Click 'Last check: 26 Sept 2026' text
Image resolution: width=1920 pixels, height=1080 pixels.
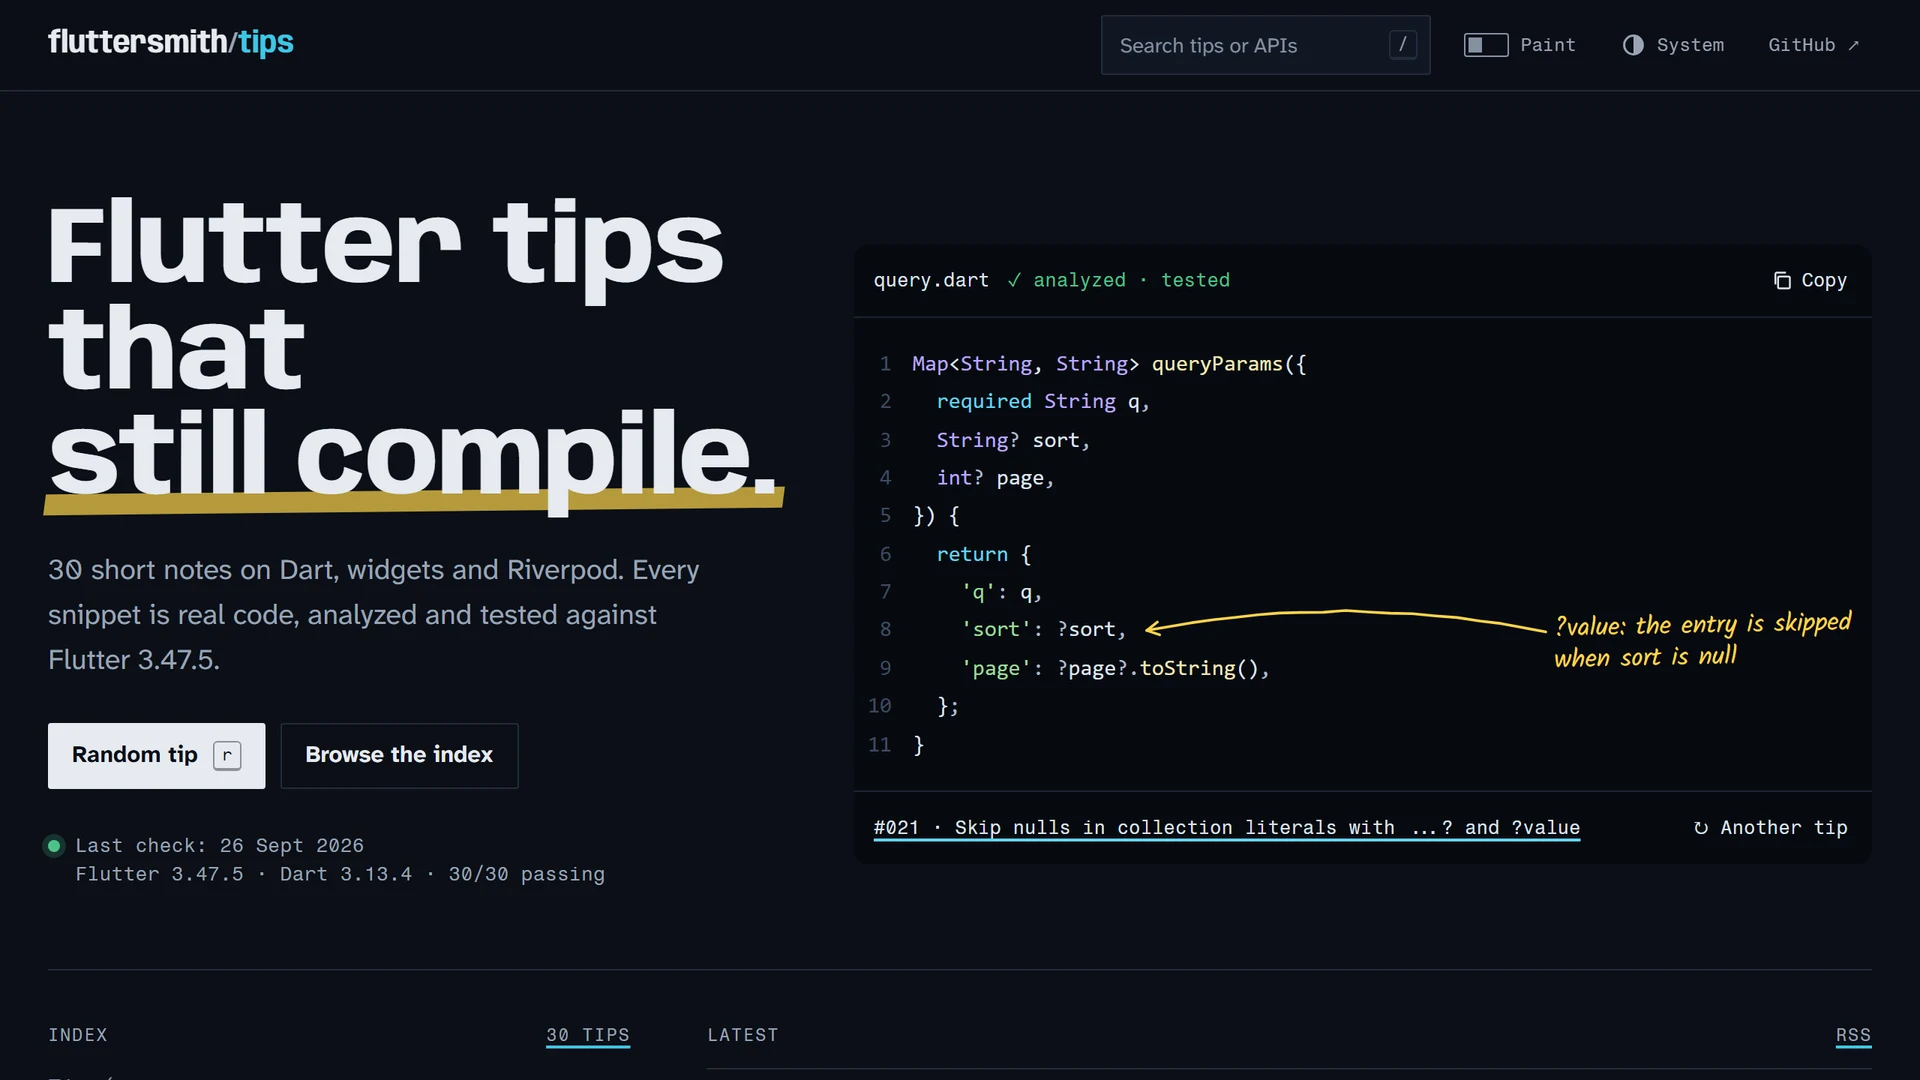click(x=219, y=846)
